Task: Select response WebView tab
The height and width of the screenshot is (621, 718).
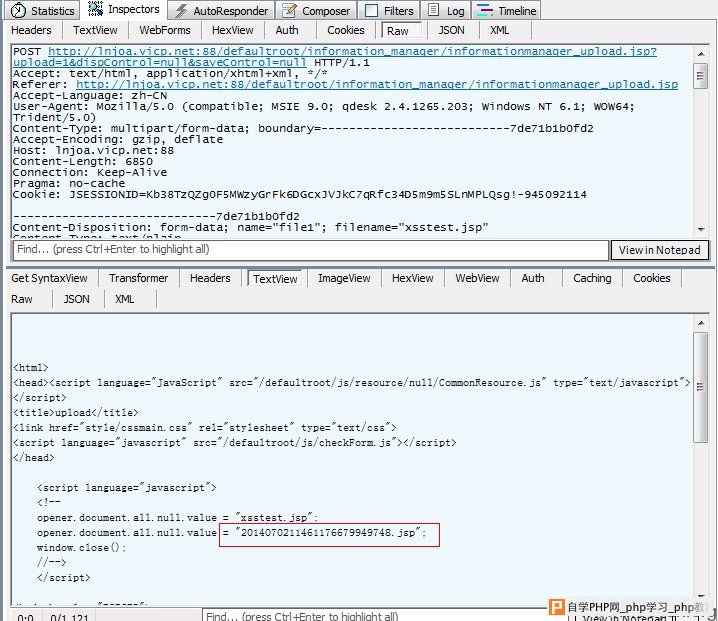Action: click(x=477, y=278)
